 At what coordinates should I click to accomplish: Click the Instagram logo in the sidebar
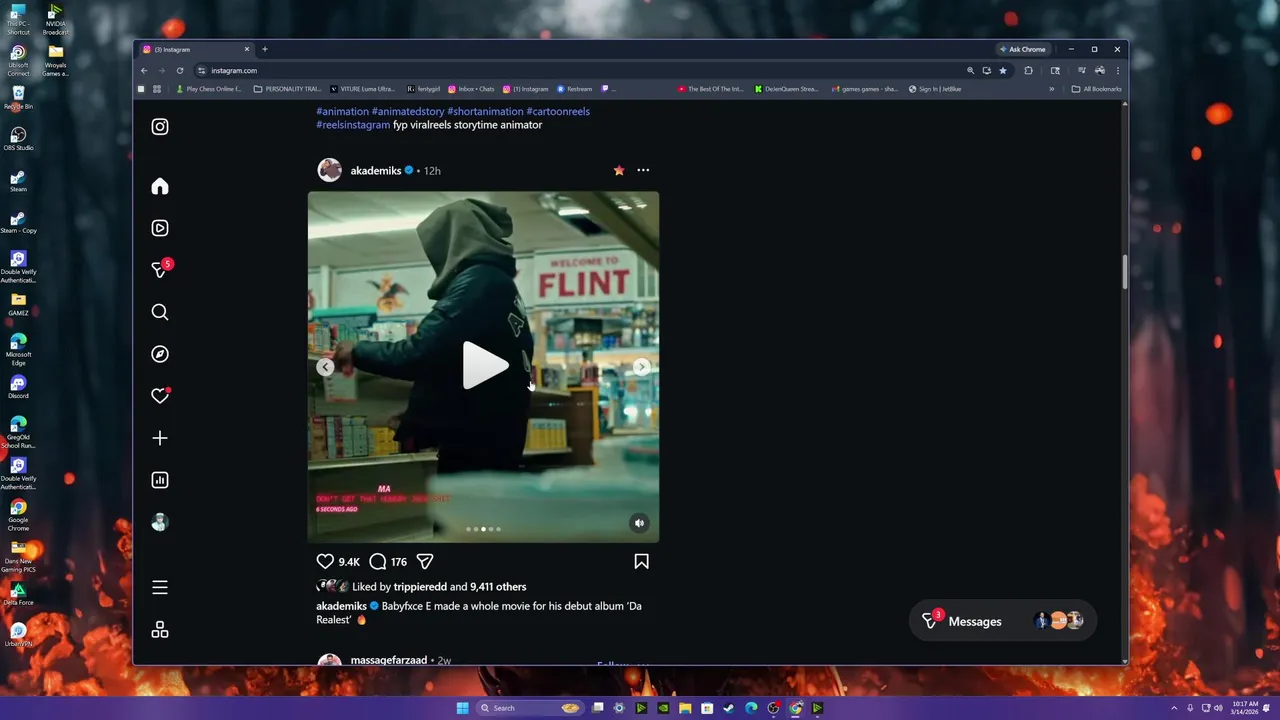tap(160, 127)
